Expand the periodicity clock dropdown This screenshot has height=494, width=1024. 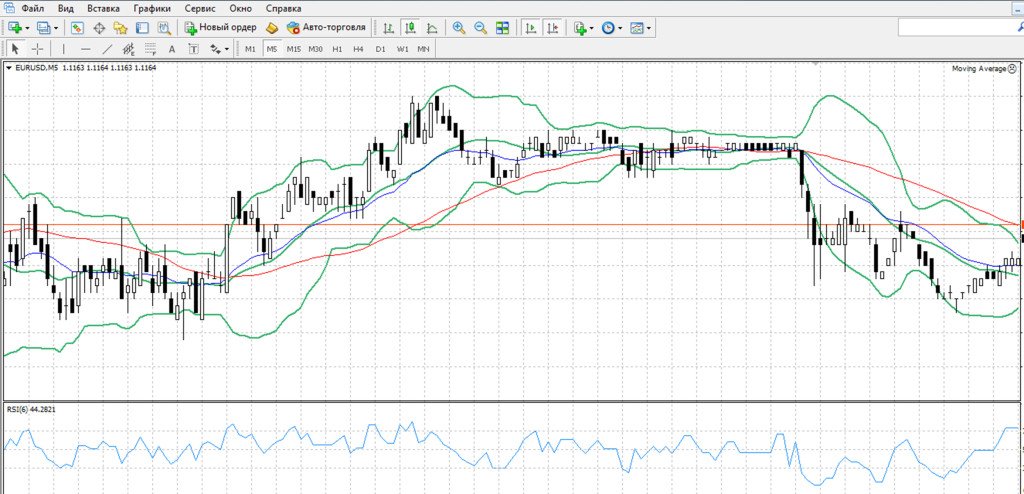click(620, 28)
